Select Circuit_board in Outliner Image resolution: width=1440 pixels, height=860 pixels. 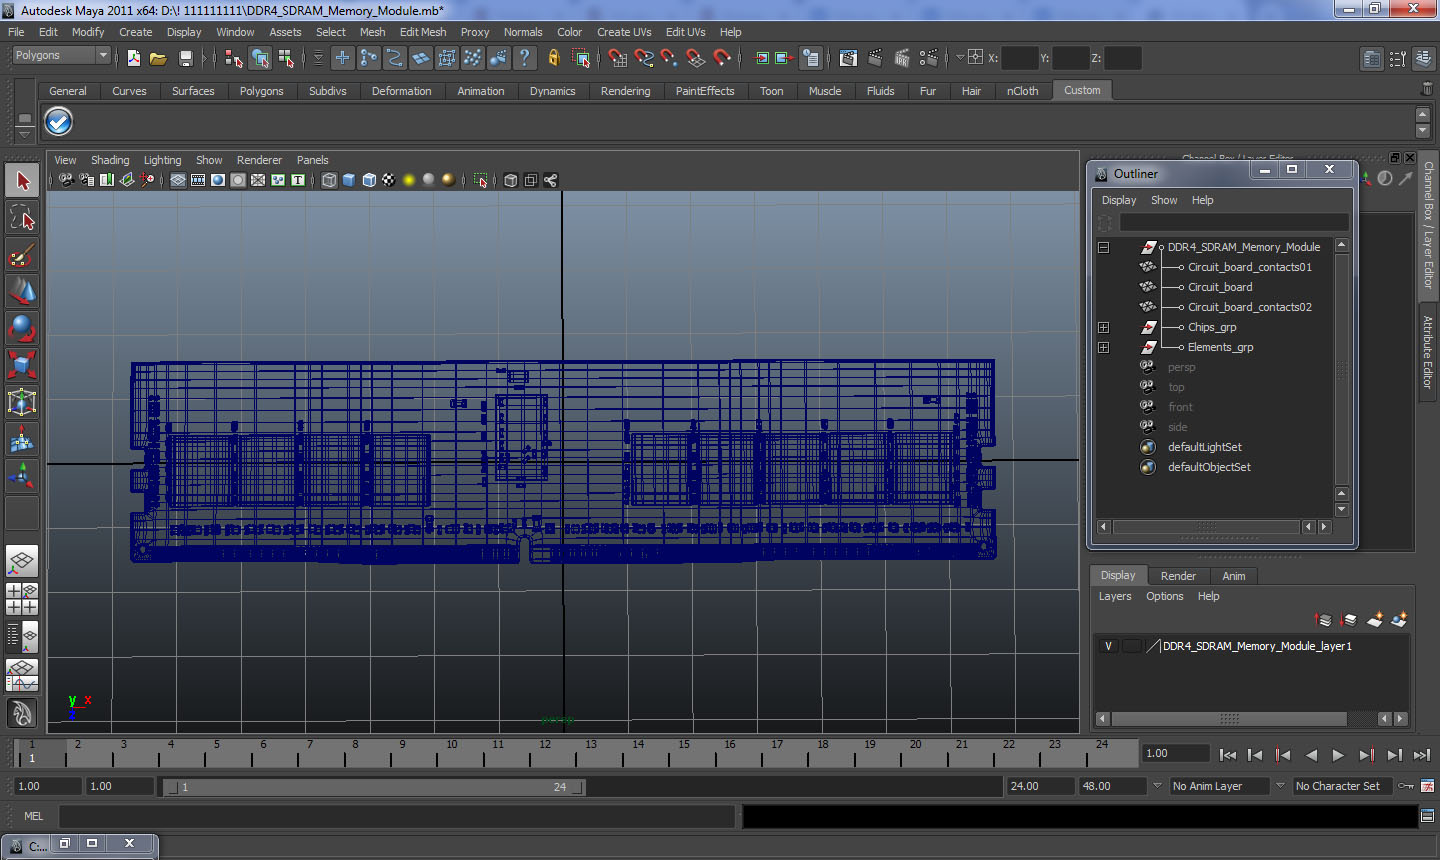click(x=1220, y=287)
